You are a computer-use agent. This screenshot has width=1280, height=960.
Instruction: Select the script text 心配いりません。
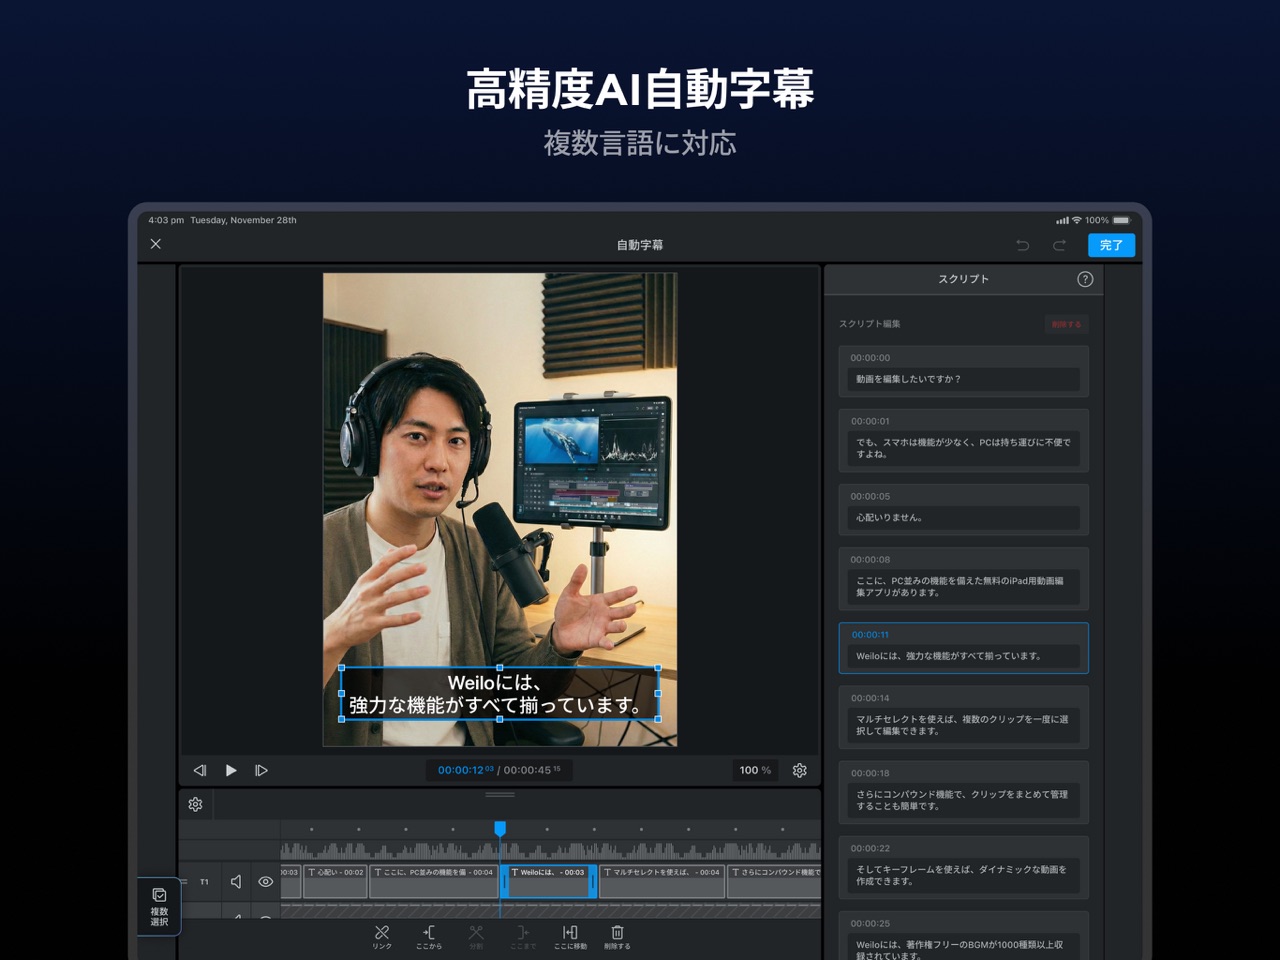pyautogui.click(x=964, y=517)
